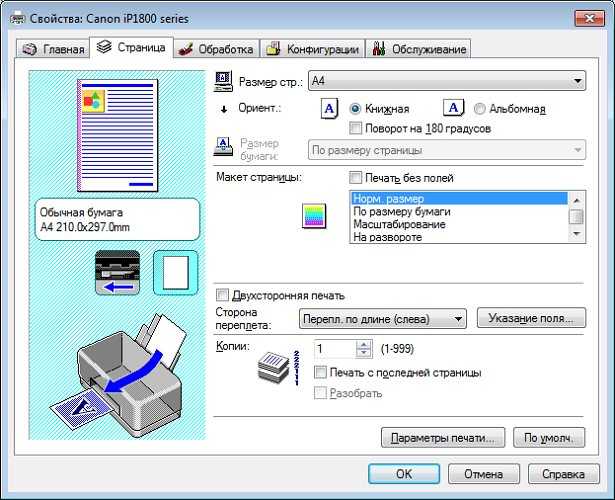Open the Главная tab
The image size is (615, 500).
pos(53,49)
